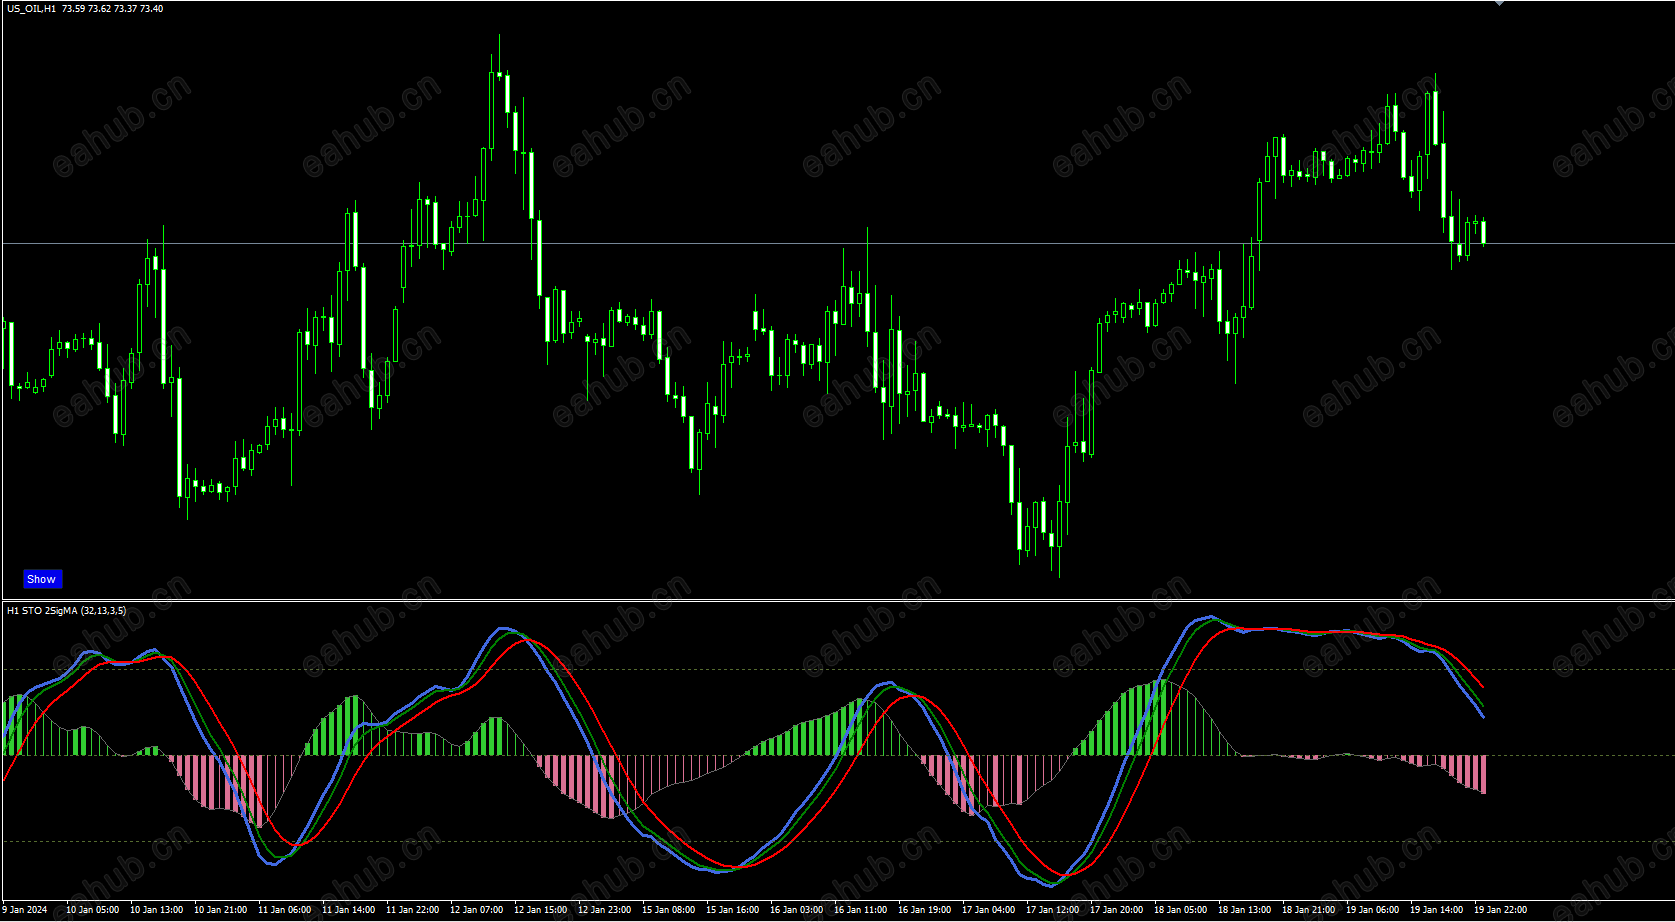Click the 19 Jan 14:00 time label
This screenshot has width=1675, height=922.
tap(1436, 910)
